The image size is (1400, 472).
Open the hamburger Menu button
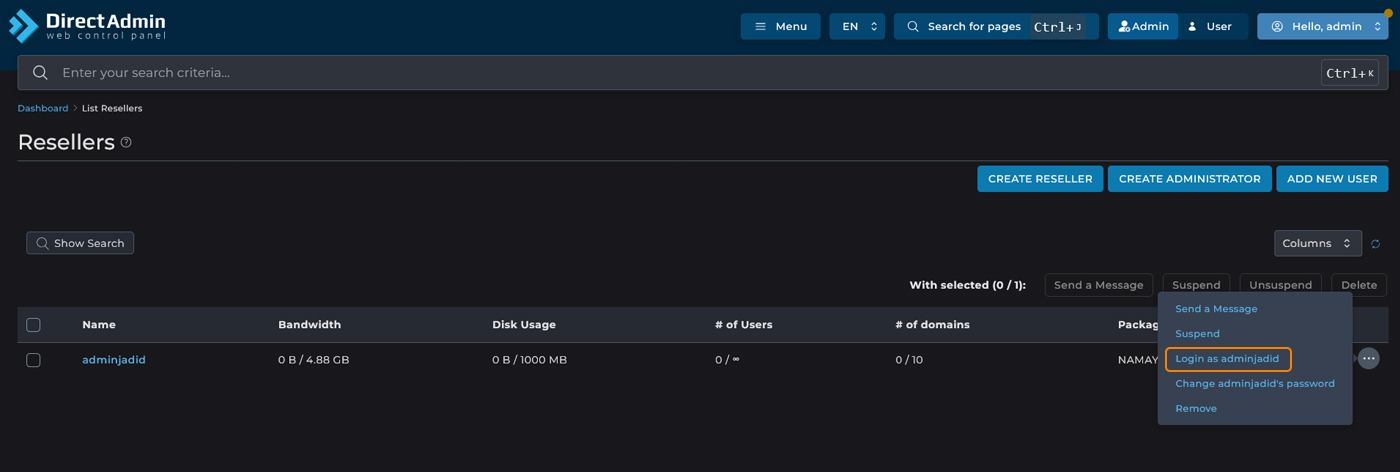pyautogui.click(x=780, y=27)
